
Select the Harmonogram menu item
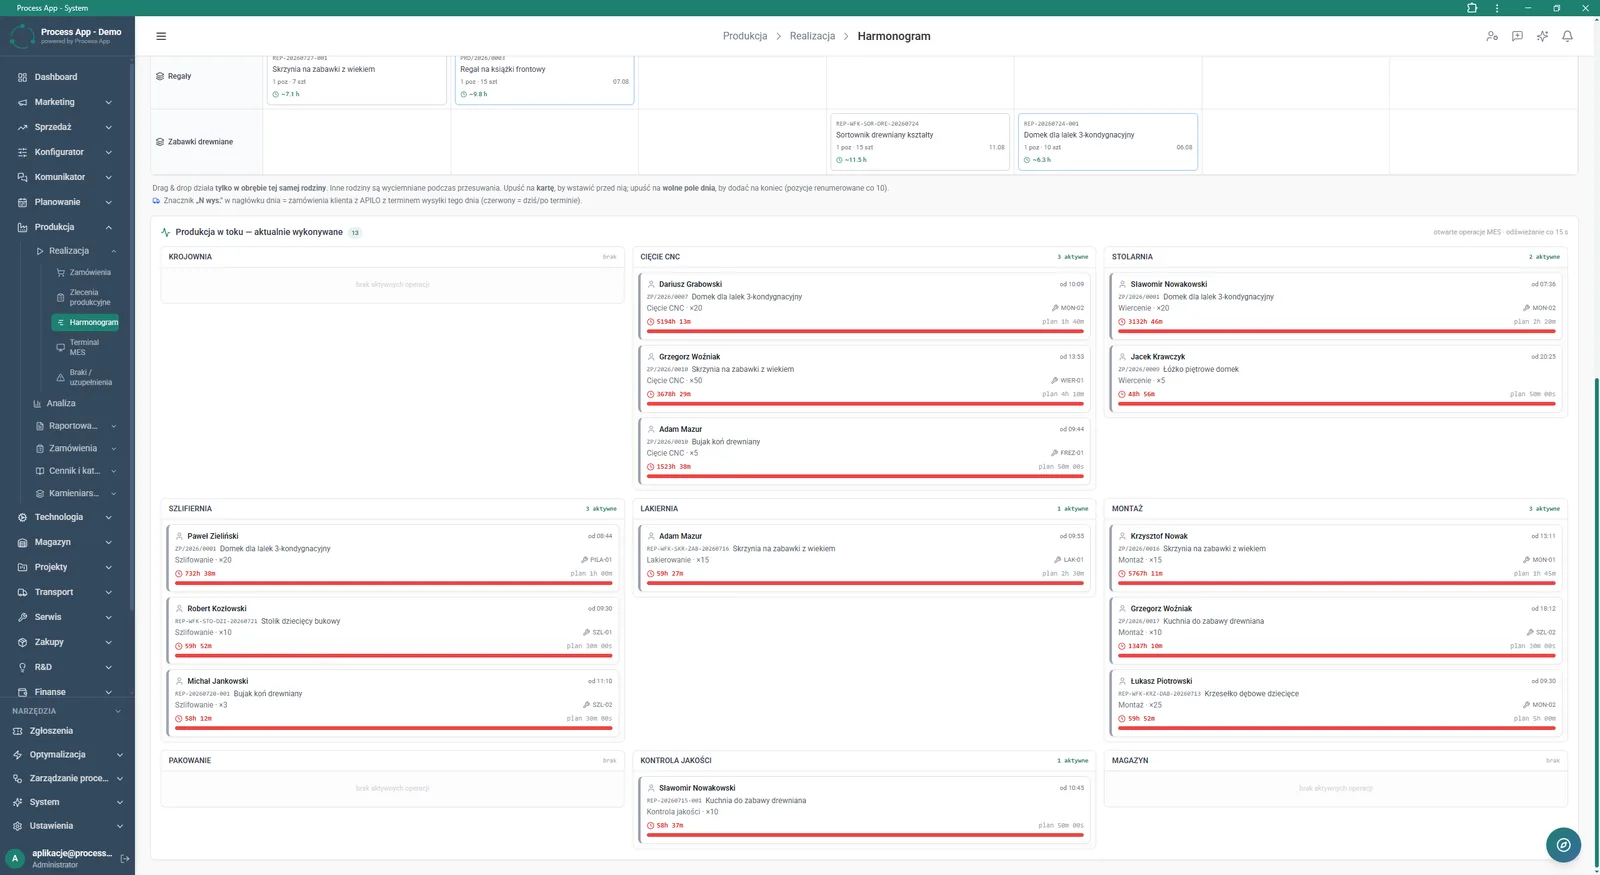(x=86, y=322)
